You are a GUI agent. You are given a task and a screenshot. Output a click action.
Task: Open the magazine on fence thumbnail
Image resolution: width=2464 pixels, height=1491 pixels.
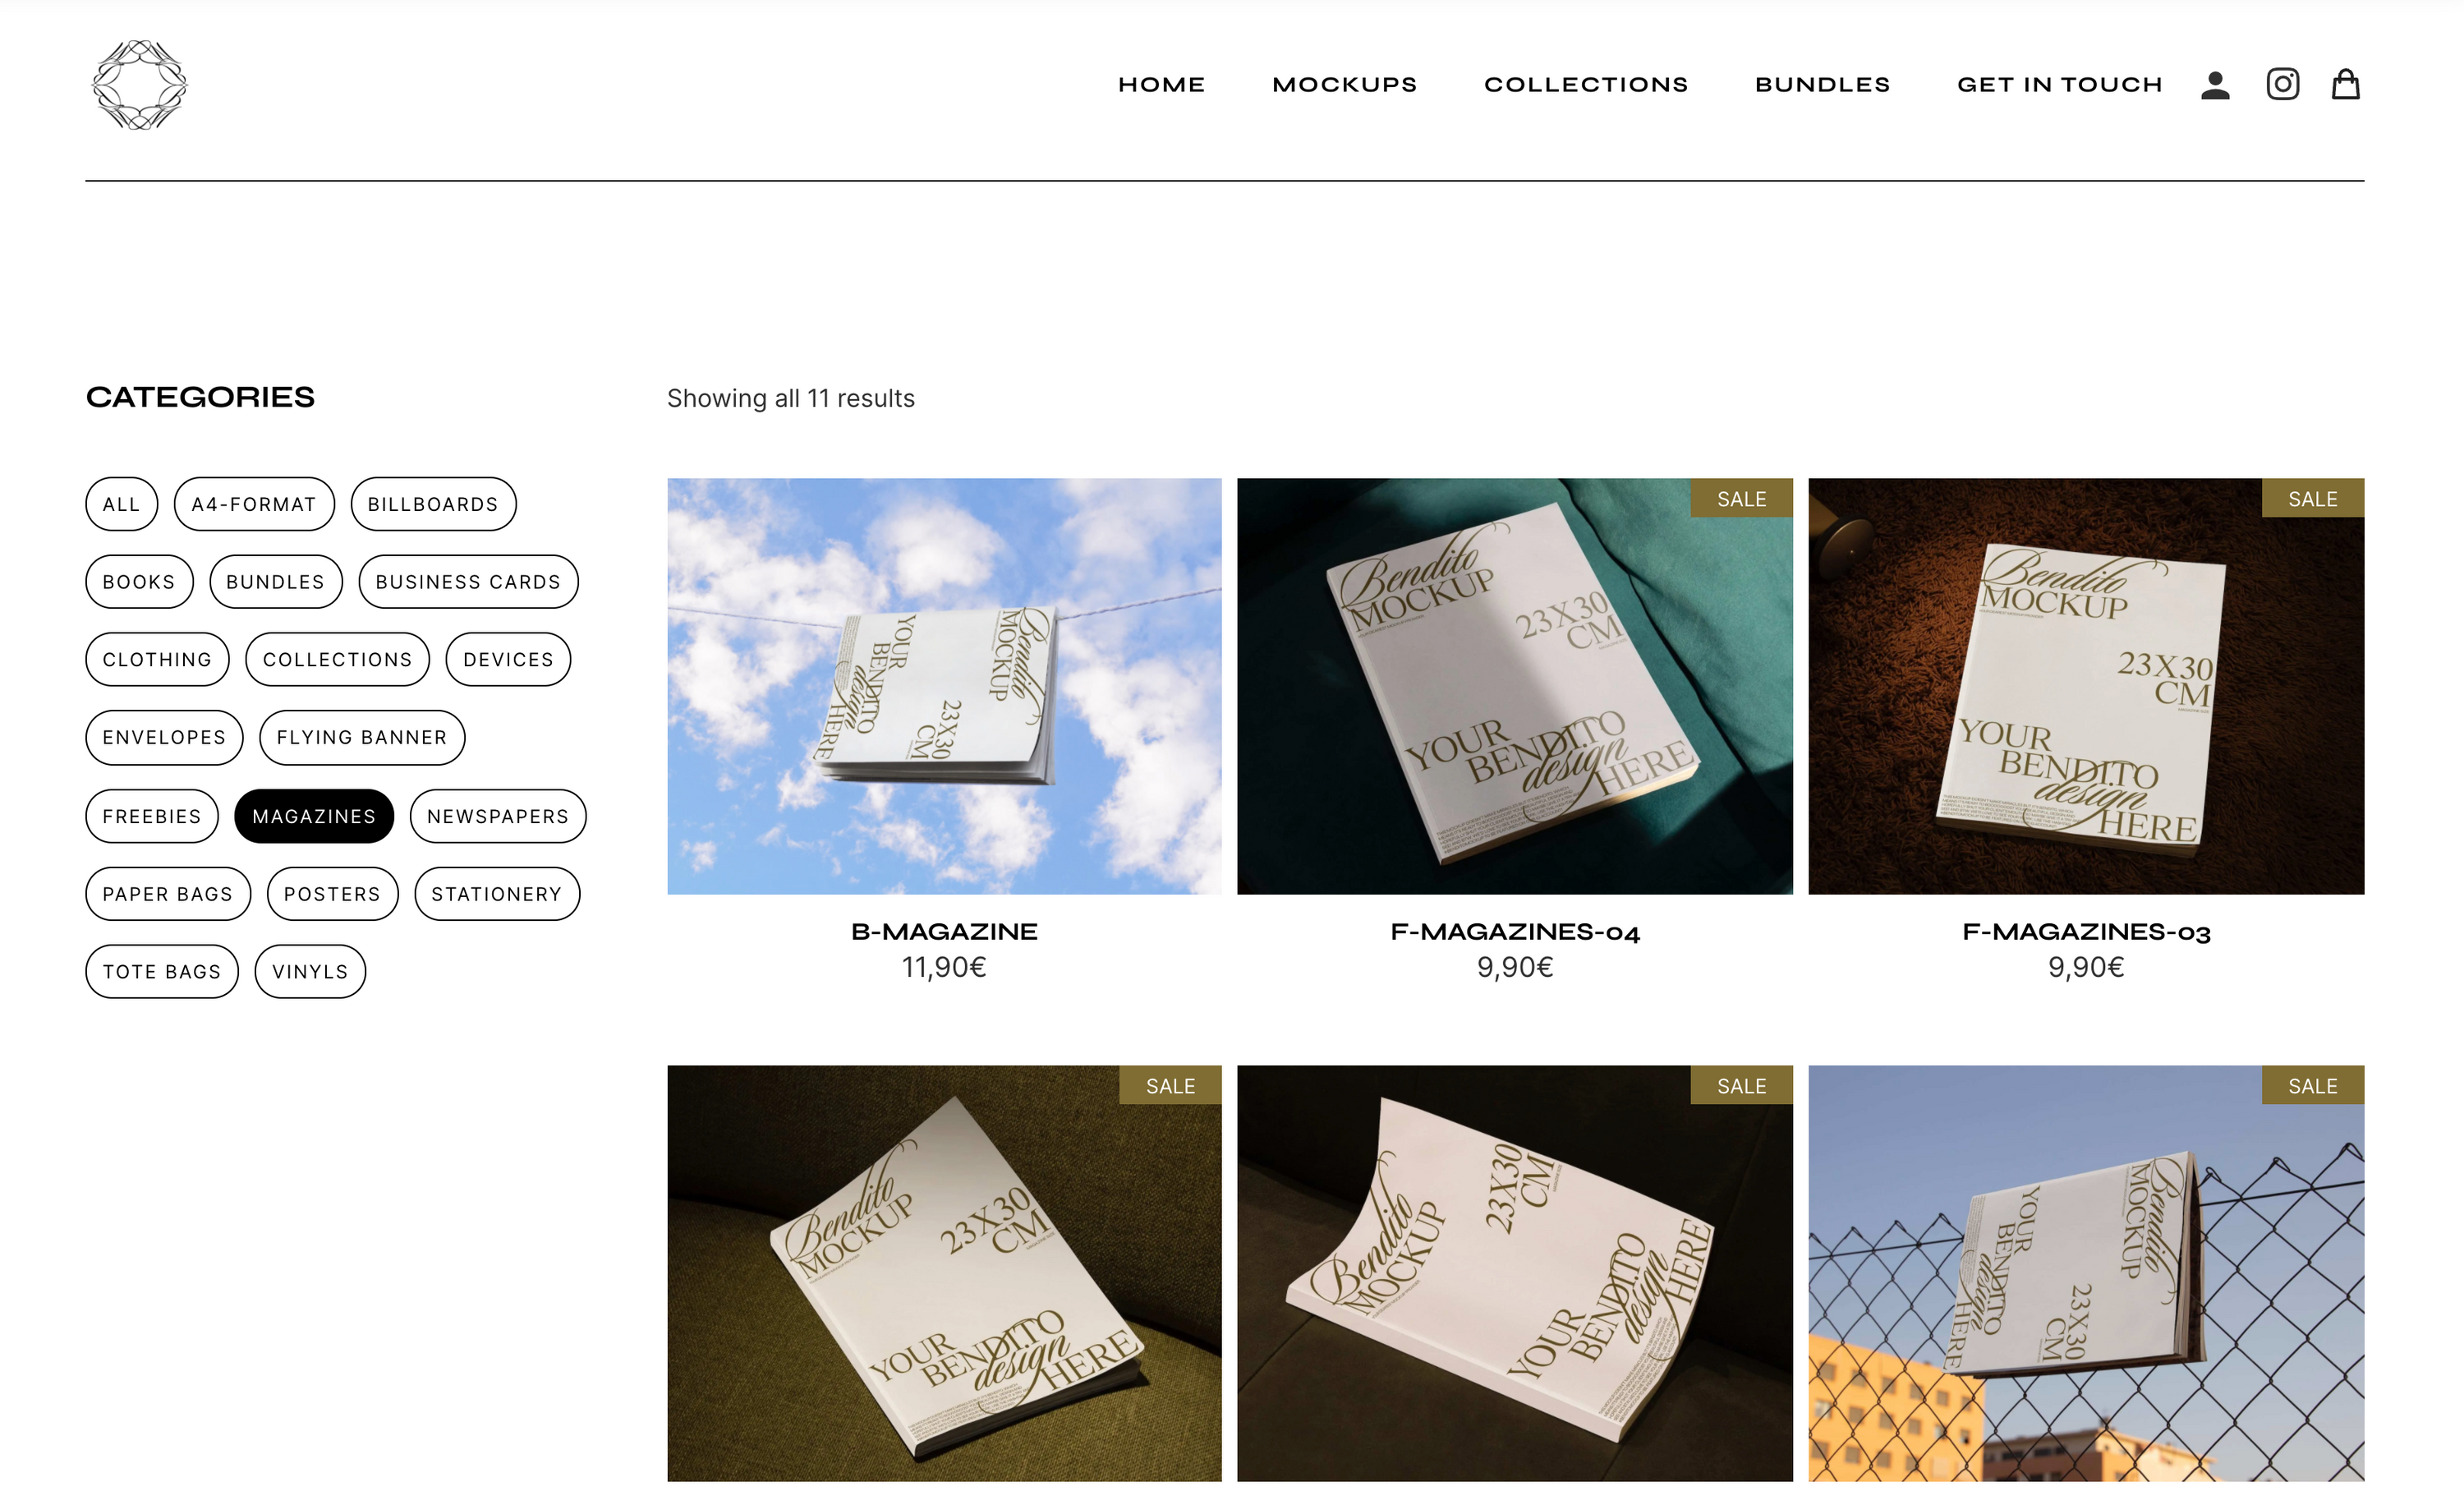[2086, 1272]
